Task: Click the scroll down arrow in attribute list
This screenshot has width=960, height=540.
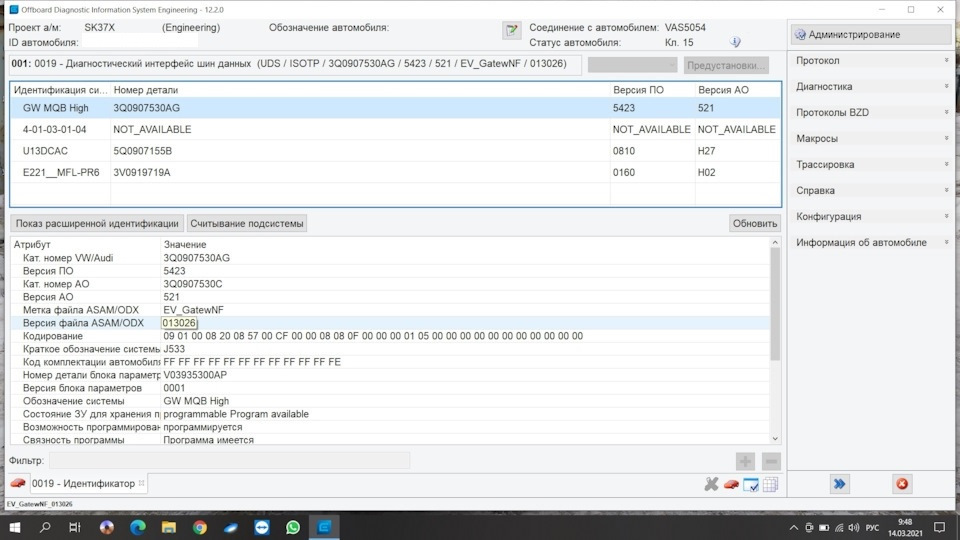Action: click(775, 438)
